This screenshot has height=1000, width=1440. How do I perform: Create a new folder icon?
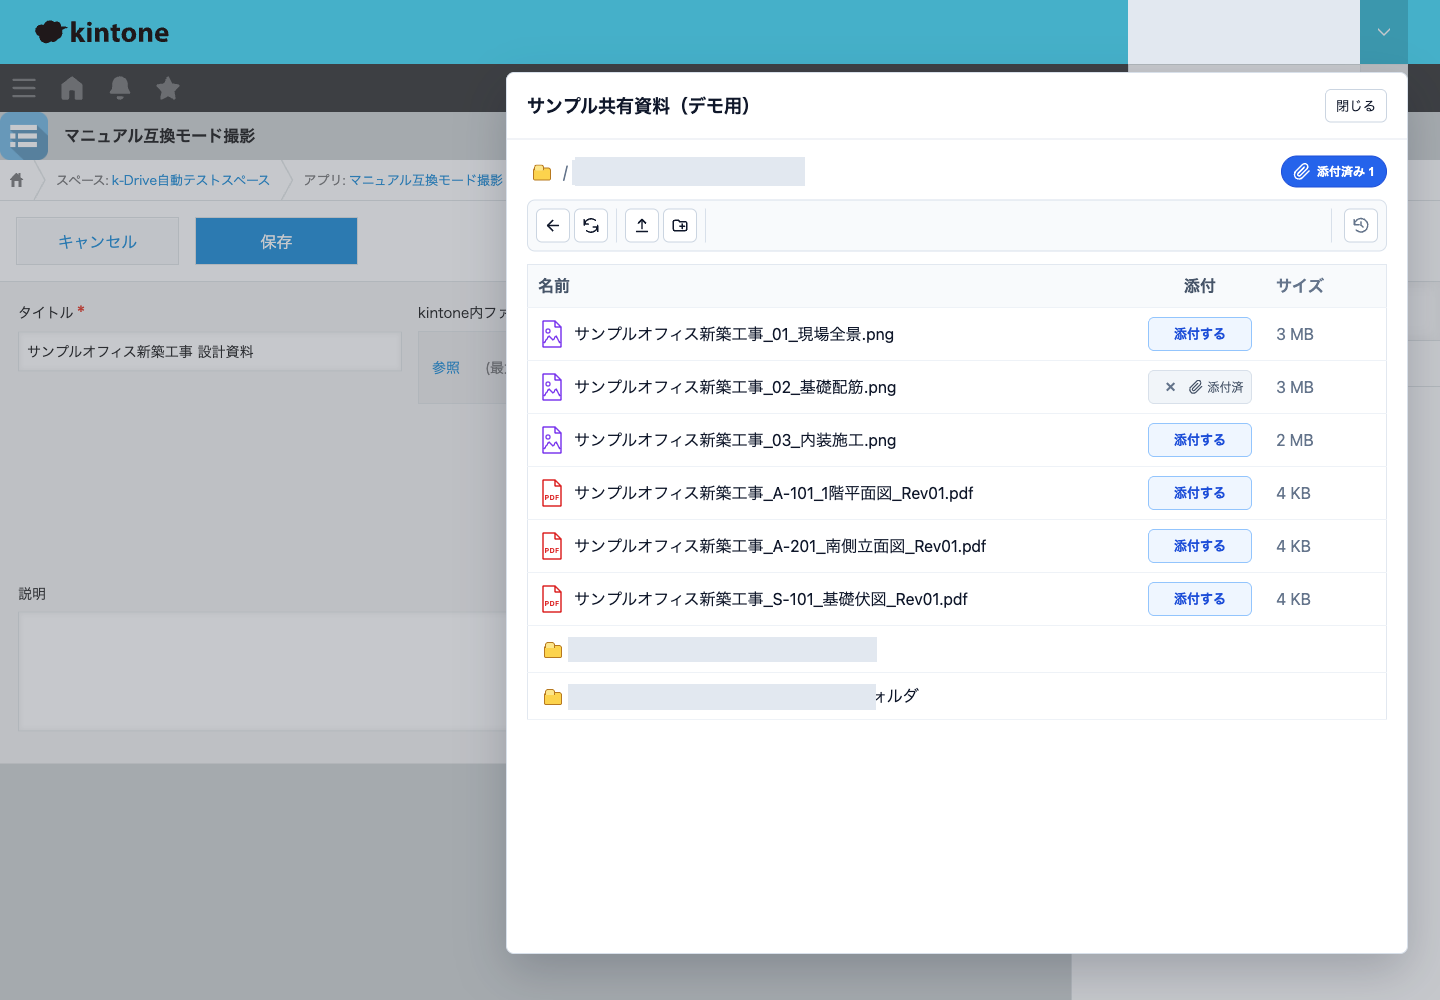point(680,226)
